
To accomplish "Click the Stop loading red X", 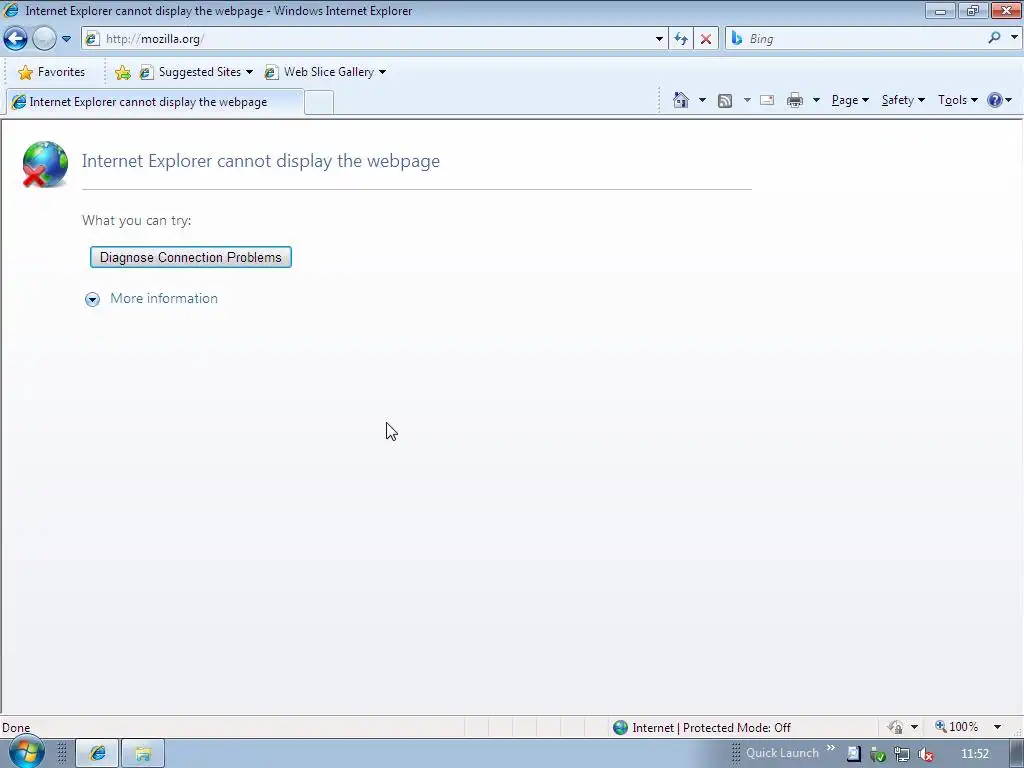I will [x=705, y=39].
